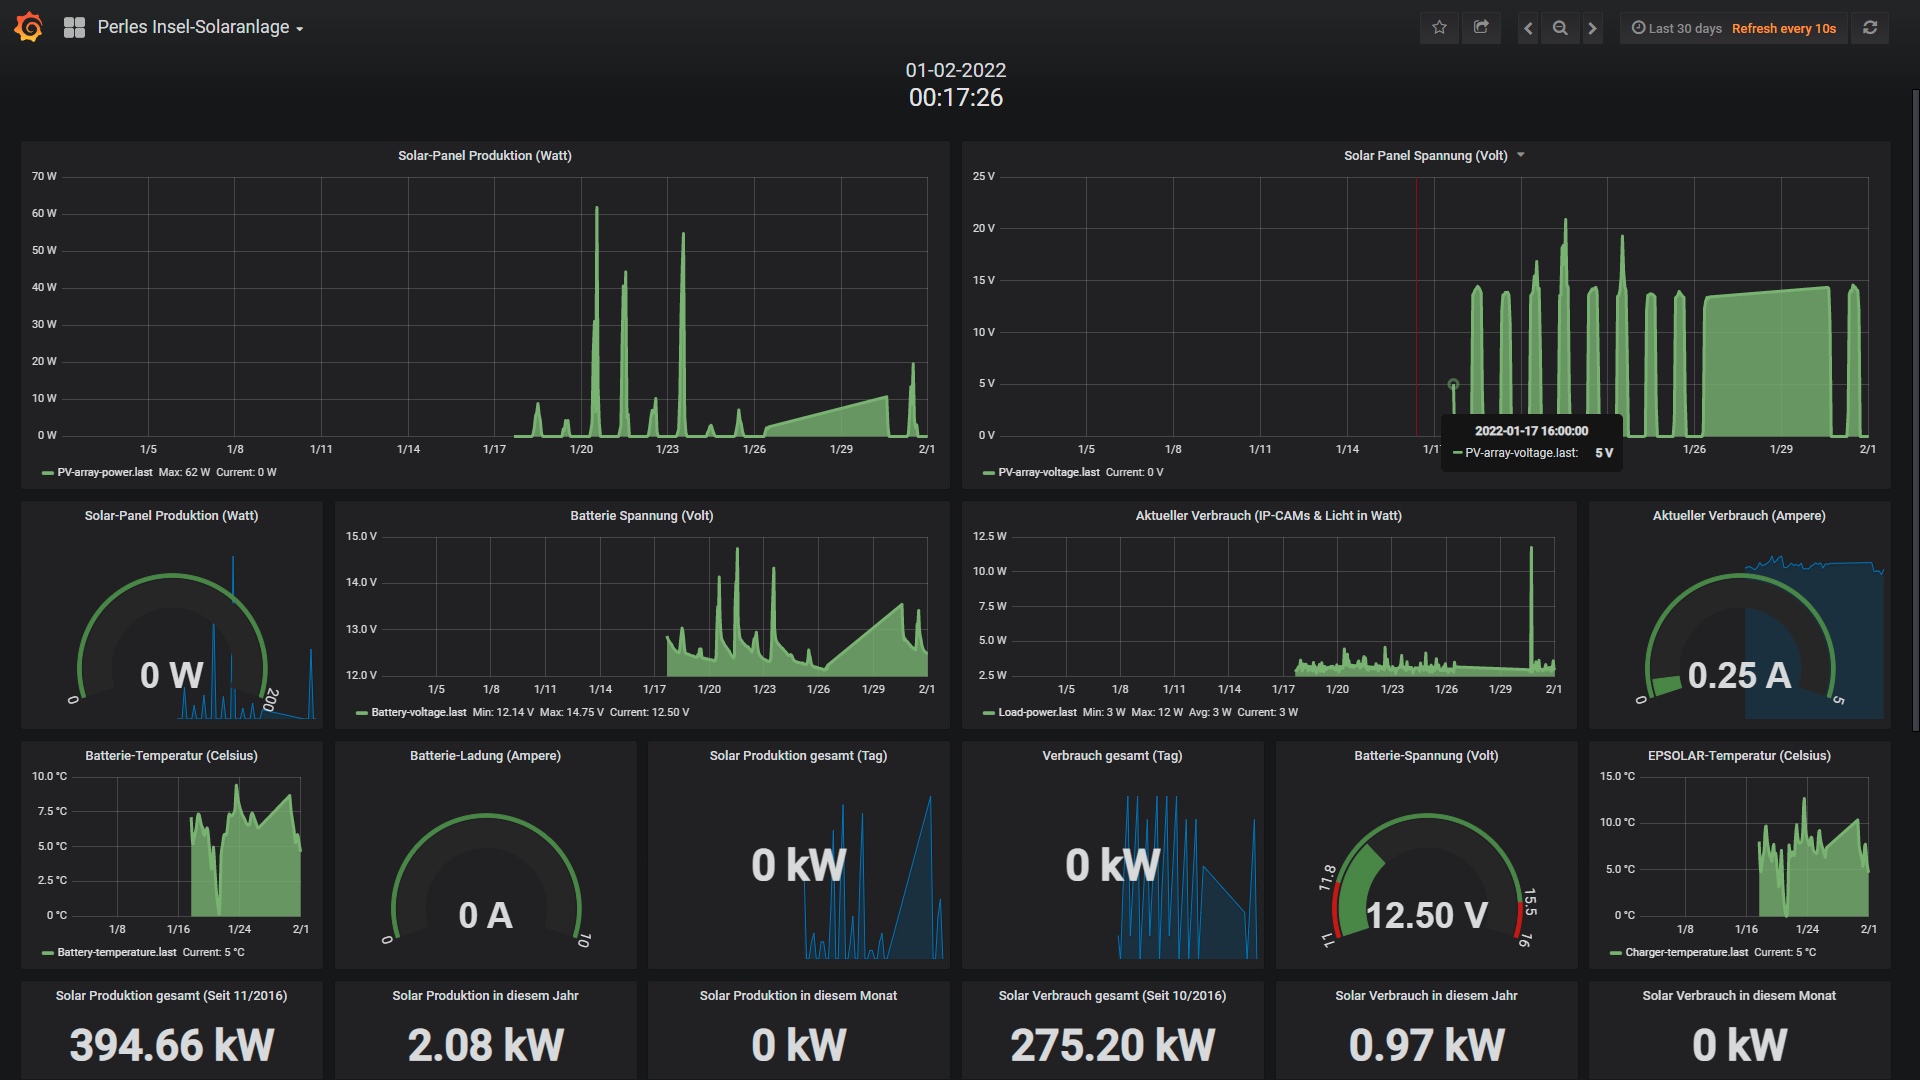Zoom out time range magnifier icon
This screenshot has height=1080, width=1920.
point(1560,28)
